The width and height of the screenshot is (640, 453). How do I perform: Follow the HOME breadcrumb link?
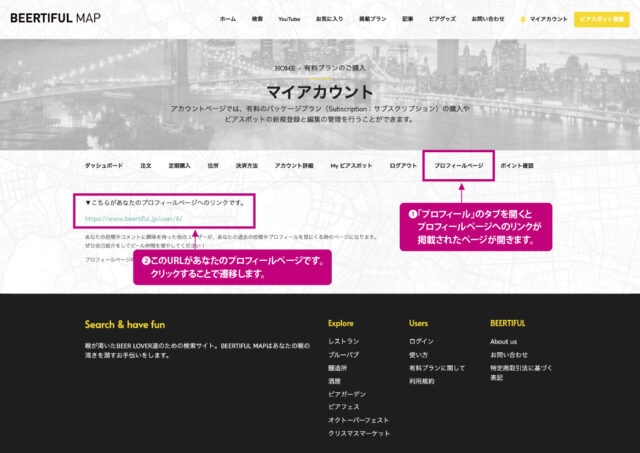[x=284, y=68]
